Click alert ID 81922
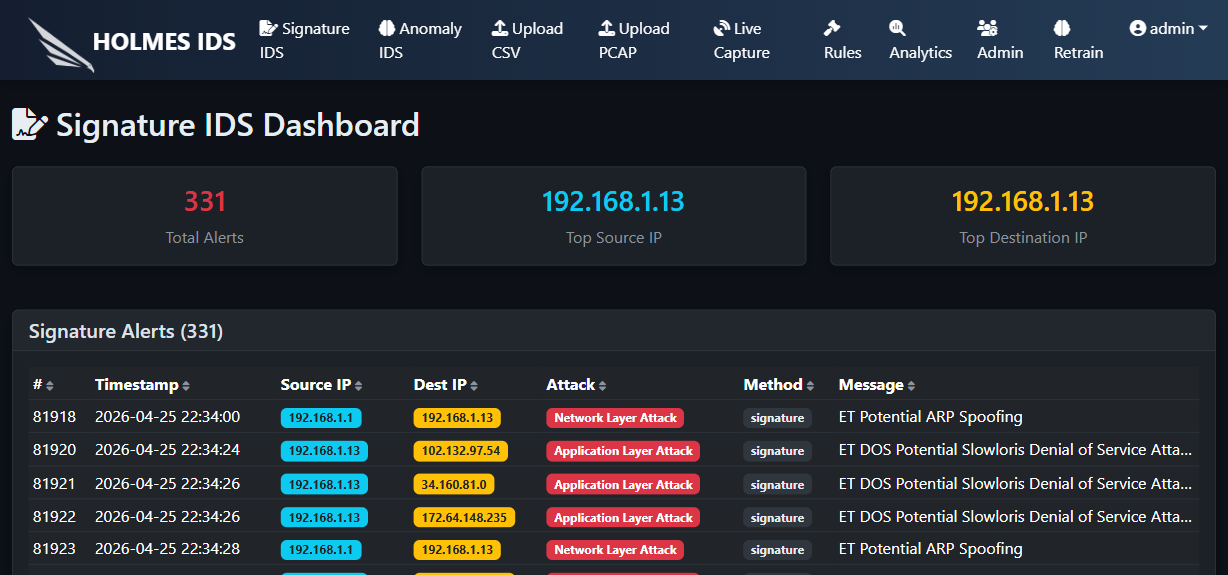The width and height of the screenshot is (1228, 575). pos(54,517)
